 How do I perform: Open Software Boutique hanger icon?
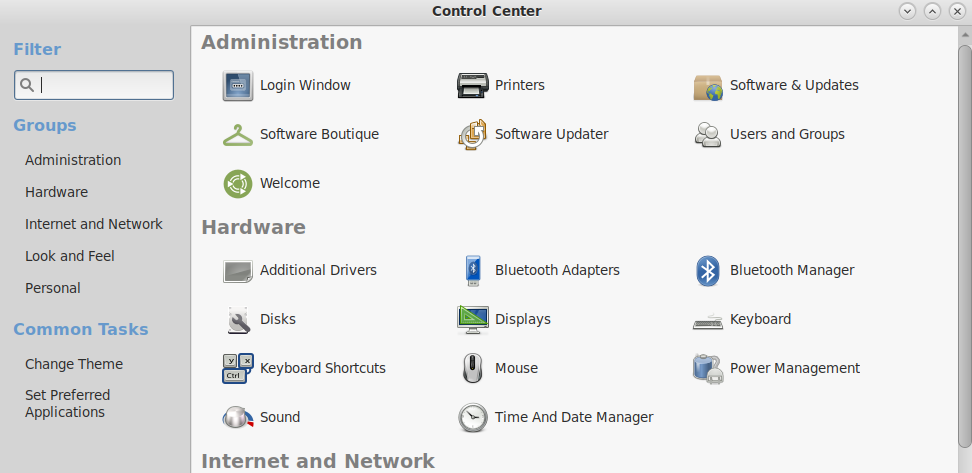pos(237,135)
